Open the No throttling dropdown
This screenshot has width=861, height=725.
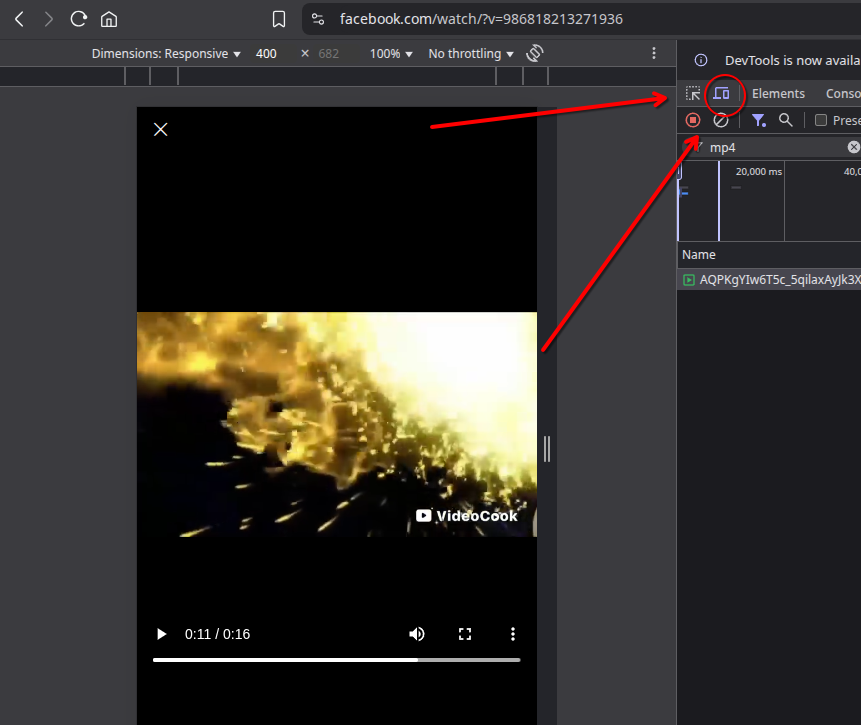471,54
